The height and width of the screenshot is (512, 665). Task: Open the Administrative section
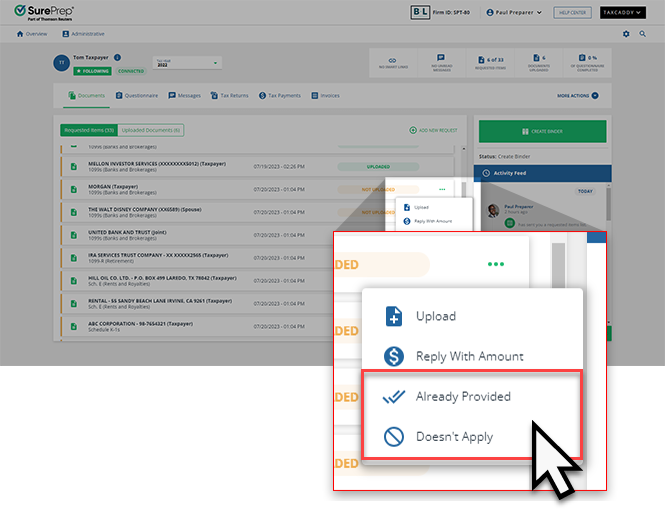click(83, 34)
